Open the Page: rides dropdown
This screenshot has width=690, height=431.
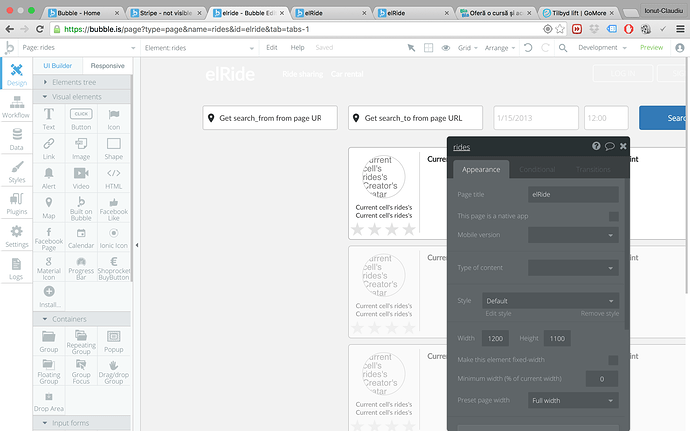click(78, 48)
